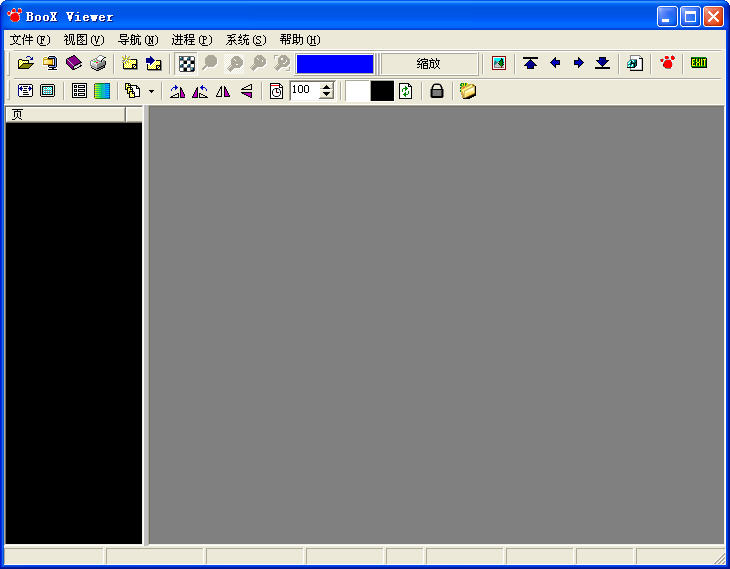This screenshot has height=569, width=730.
Task: Go to first page arrow icon
Action: point(530,63)
